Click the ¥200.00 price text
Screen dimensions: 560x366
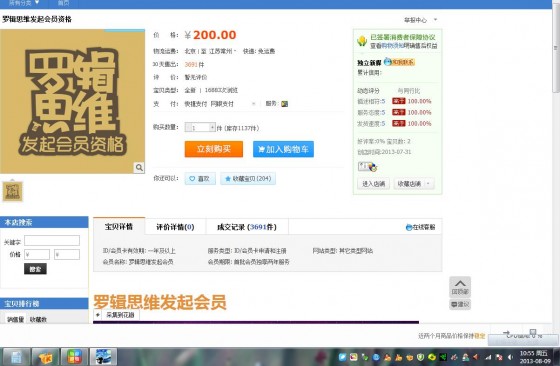(210, 35)
